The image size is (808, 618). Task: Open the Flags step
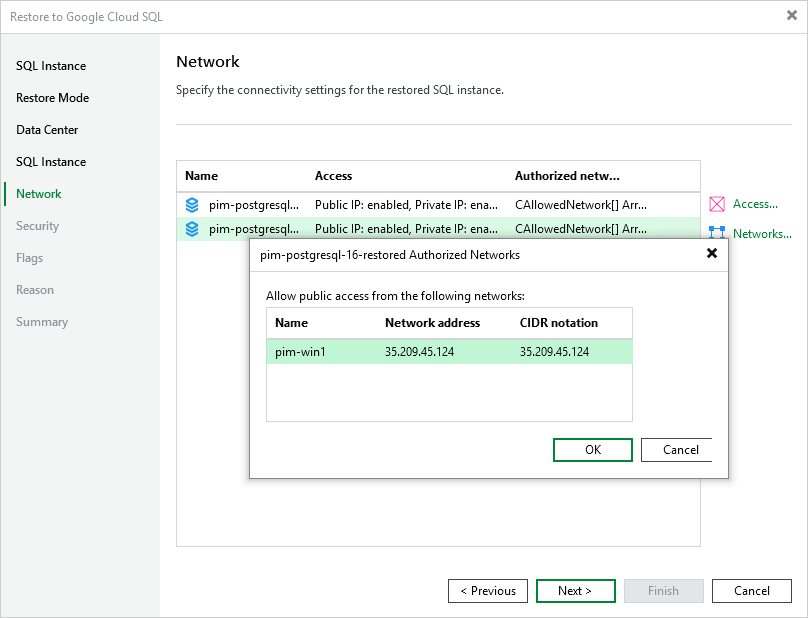tap(29, 258)
